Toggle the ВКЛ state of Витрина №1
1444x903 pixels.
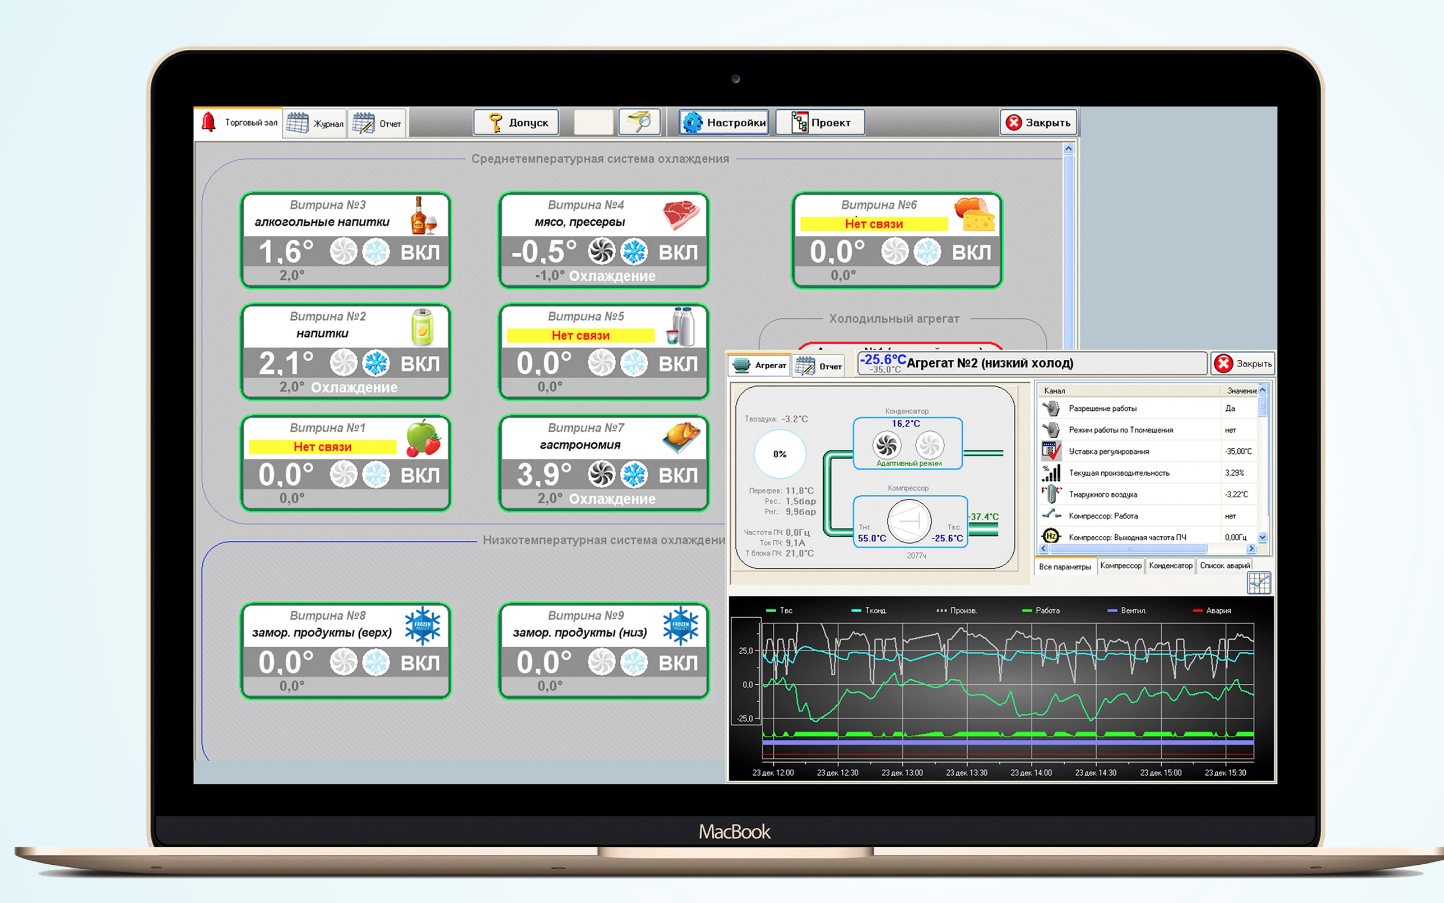[420, 474]
